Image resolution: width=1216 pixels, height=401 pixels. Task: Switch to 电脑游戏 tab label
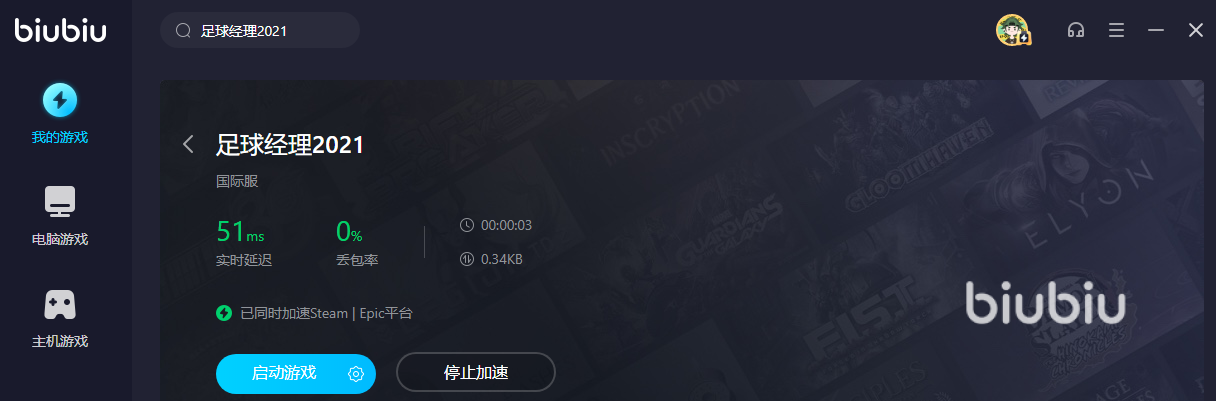[60, 240]
